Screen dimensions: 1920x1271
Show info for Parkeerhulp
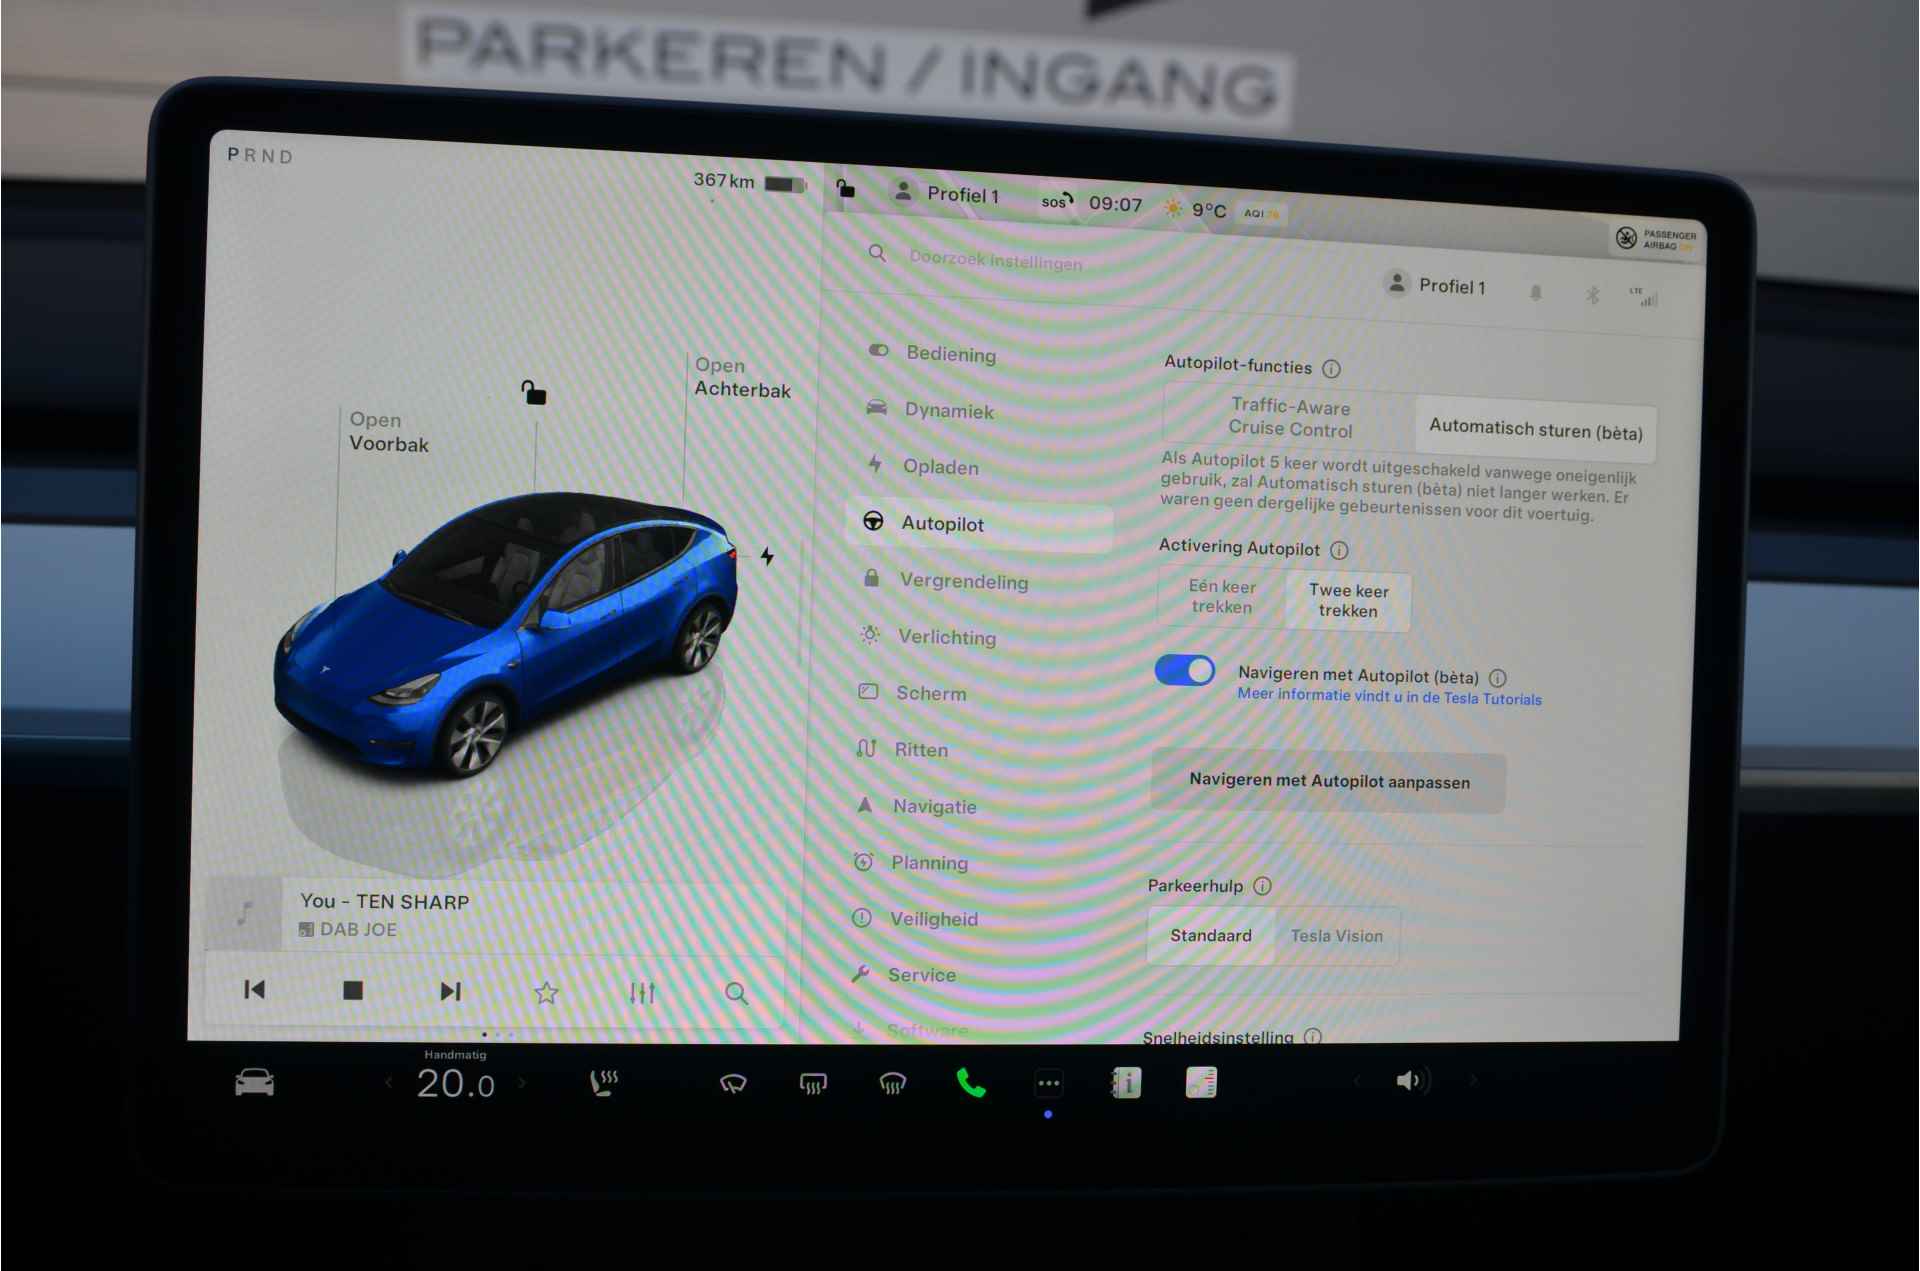[1262, 886]
